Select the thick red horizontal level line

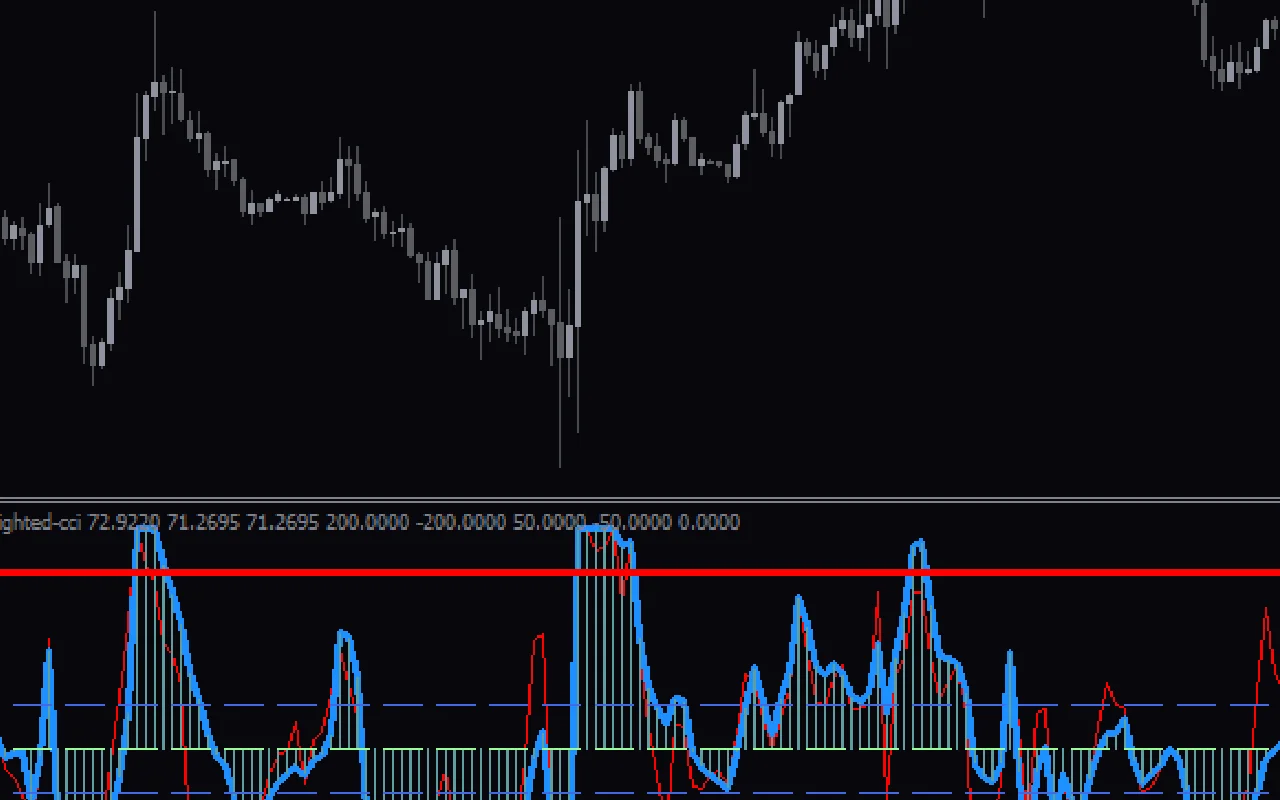(400, 573)
